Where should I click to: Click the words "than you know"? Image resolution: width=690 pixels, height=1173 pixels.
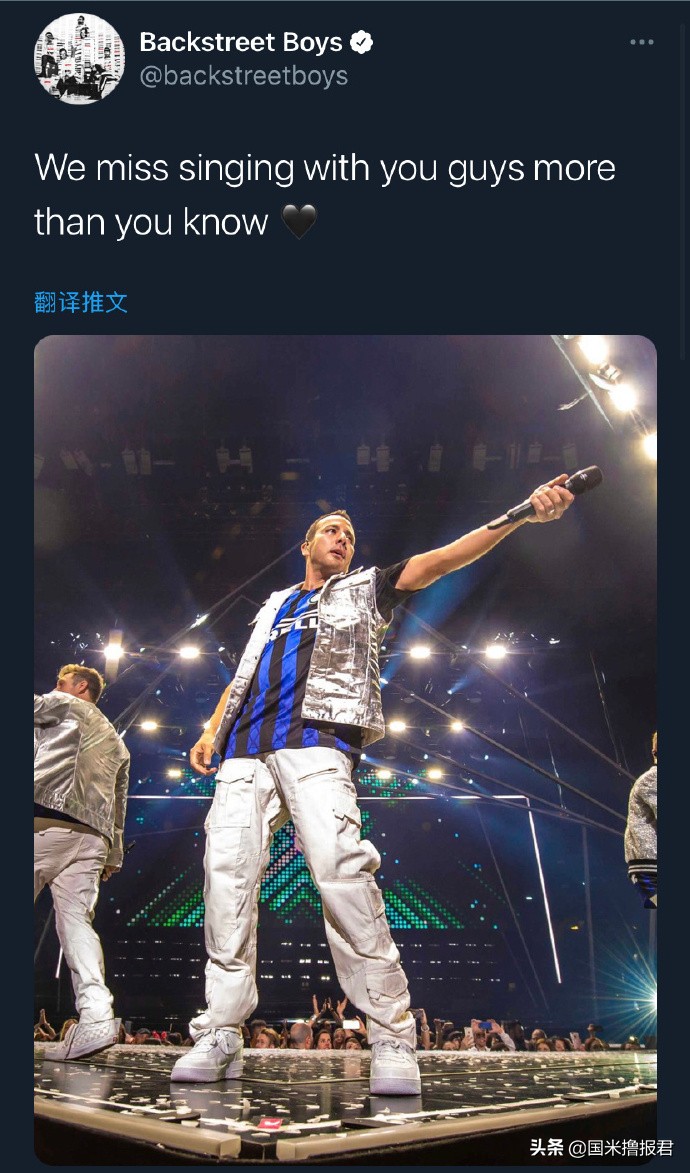[x=151, y=222]
